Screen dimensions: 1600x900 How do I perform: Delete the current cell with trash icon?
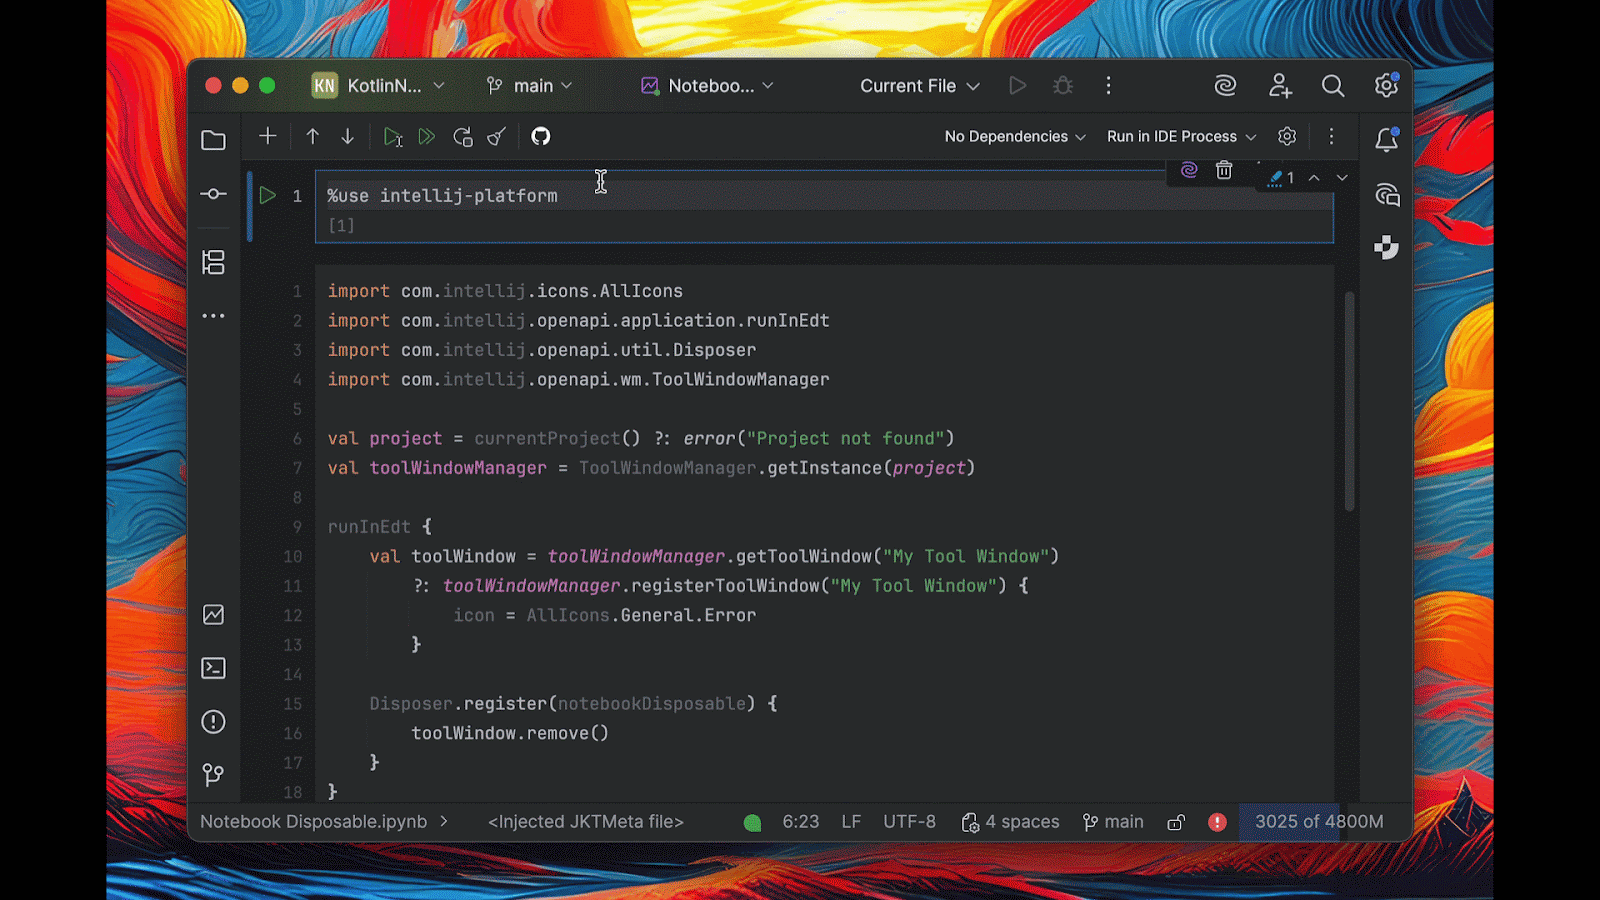(x=1224, y=171)
